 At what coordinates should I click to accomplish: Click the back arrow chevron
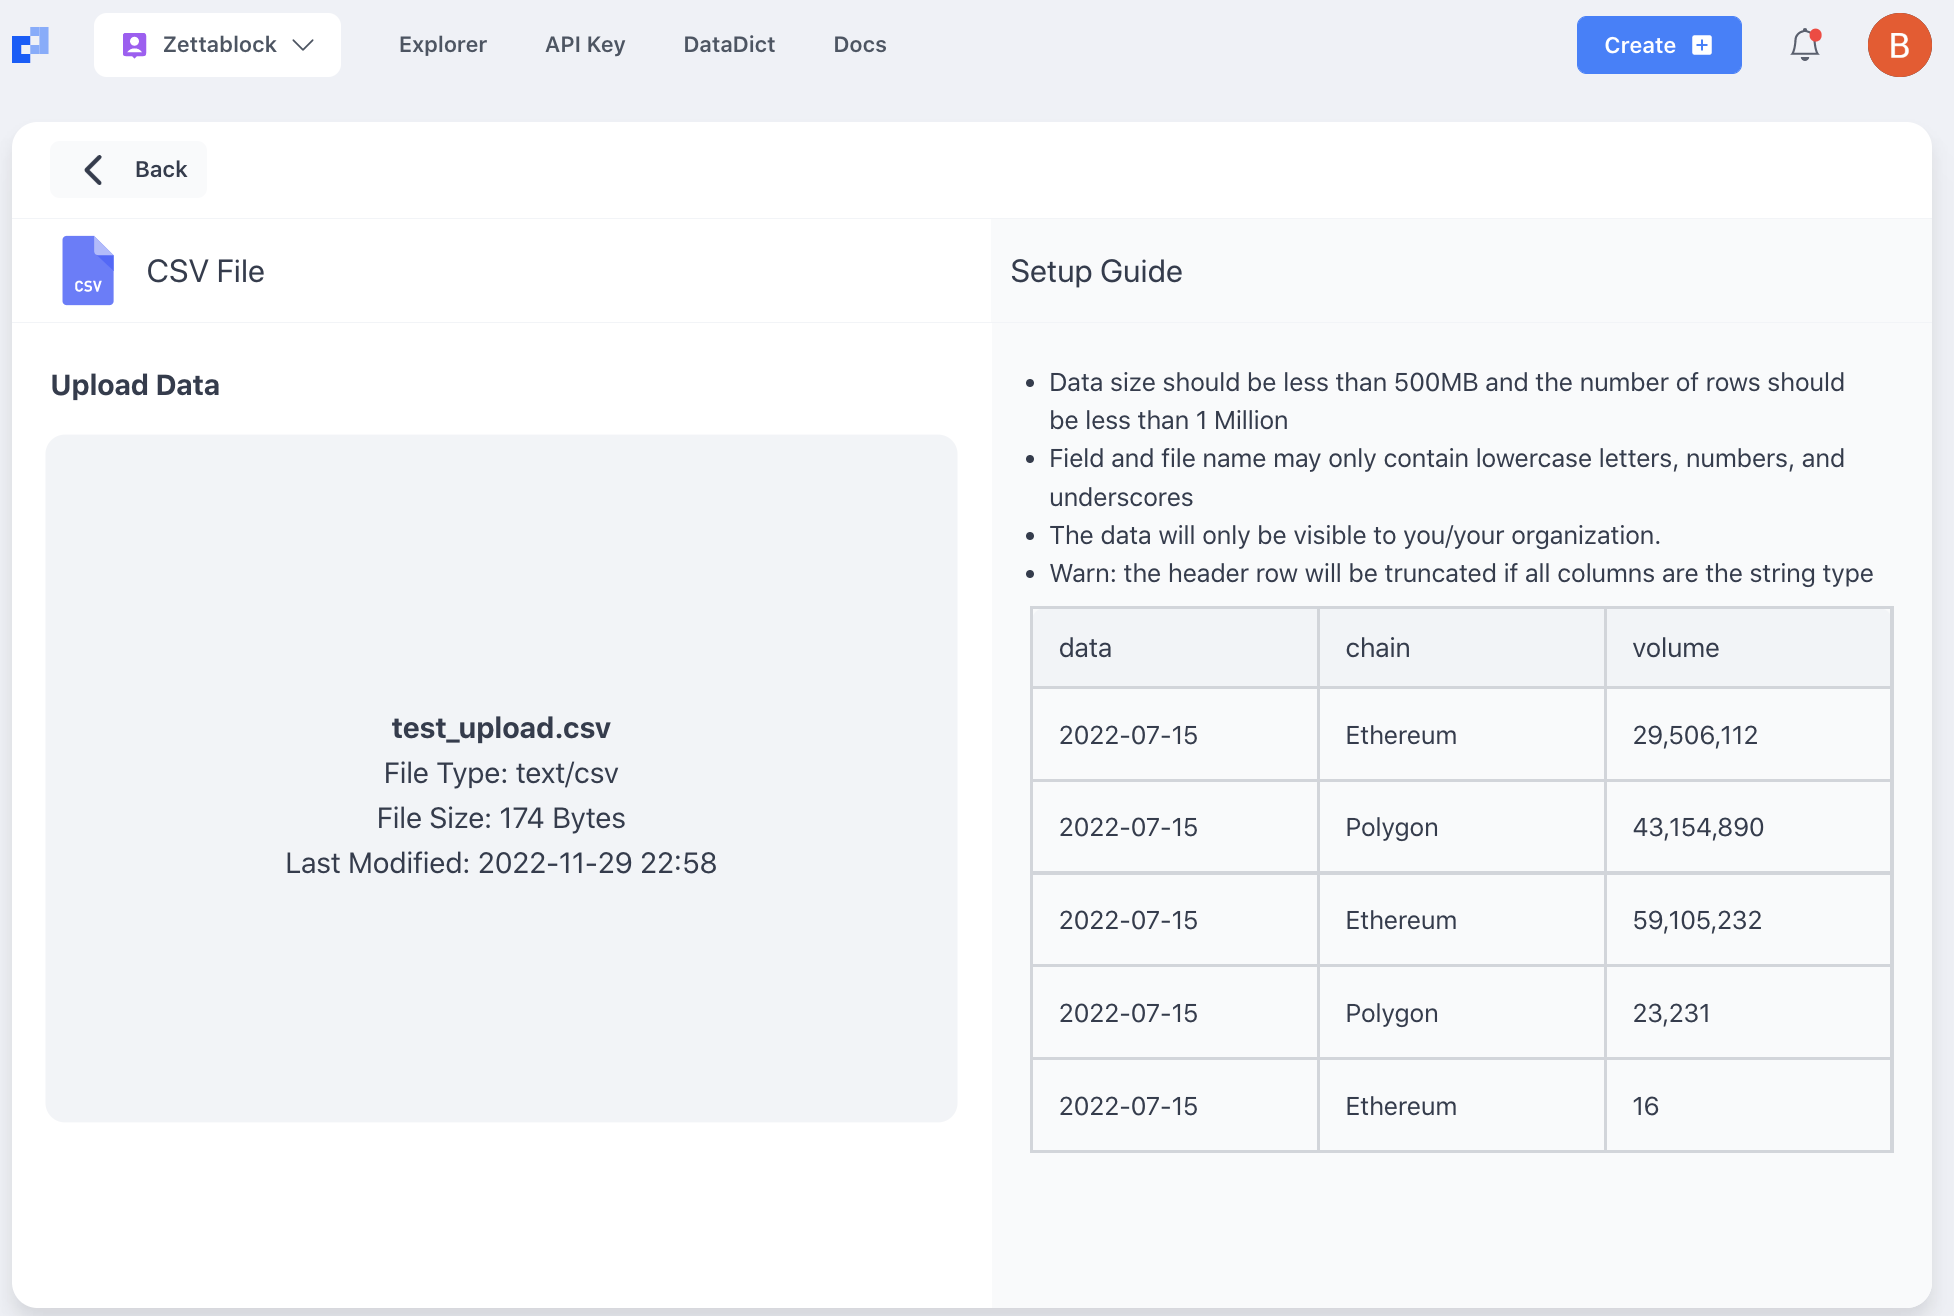[94, 170]
